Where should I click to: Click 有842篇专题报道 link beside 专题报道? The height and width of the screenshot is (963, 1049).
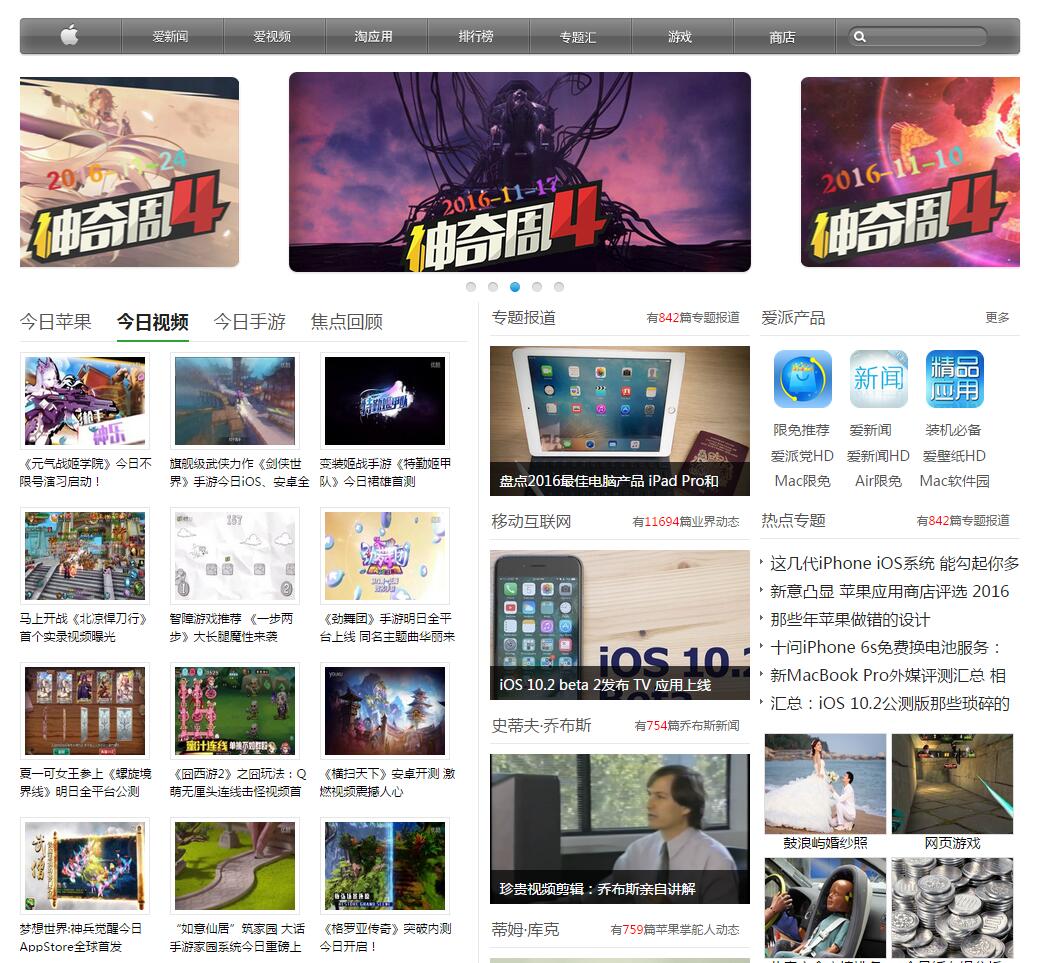[x=692, y=318]
